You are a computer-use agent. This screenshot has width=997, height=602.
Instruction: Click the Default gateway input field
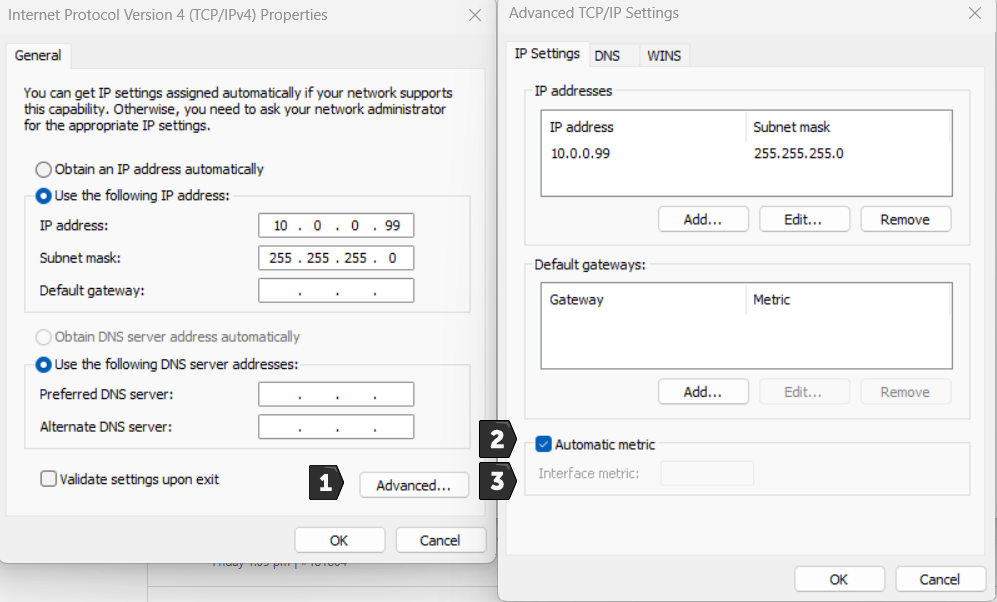point(336,291)
